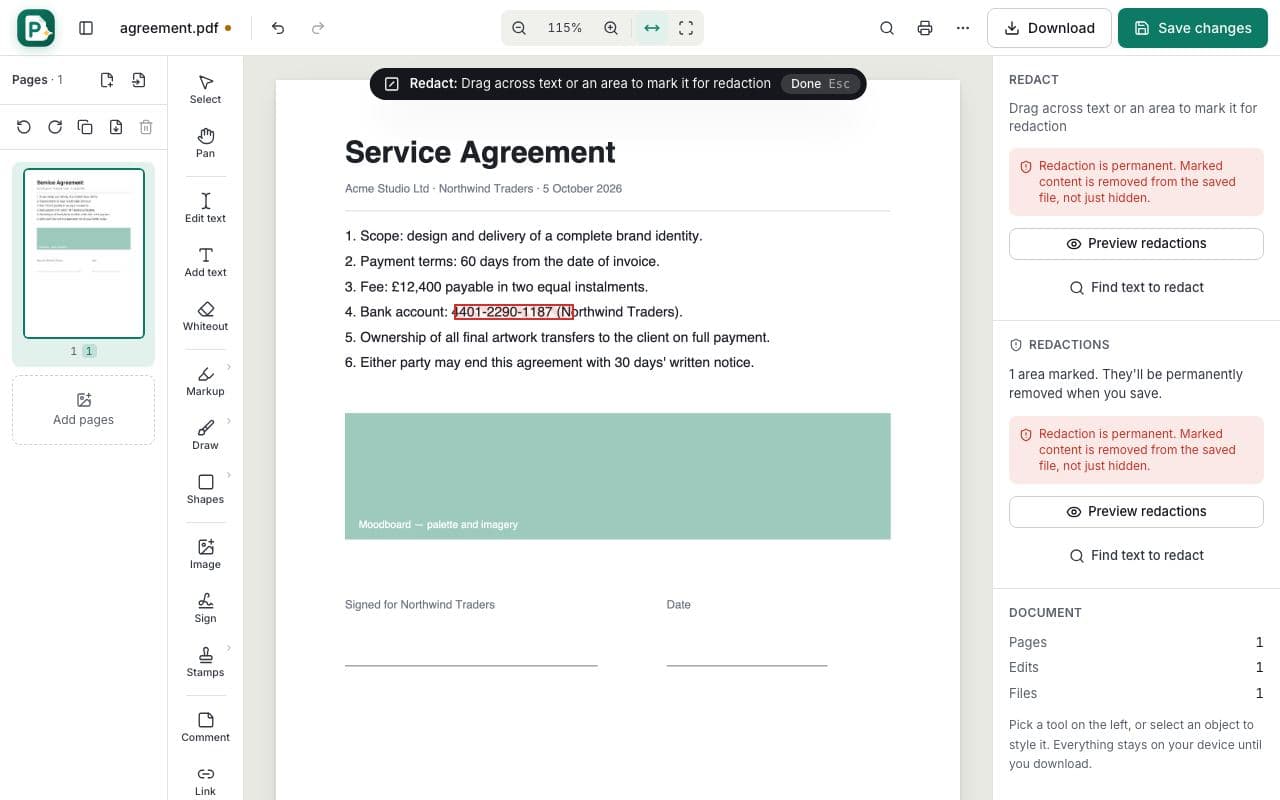Screen dimensions: 1280x800
Task: Expand the Draw tool submenu arrow
Action: (229, 421)
